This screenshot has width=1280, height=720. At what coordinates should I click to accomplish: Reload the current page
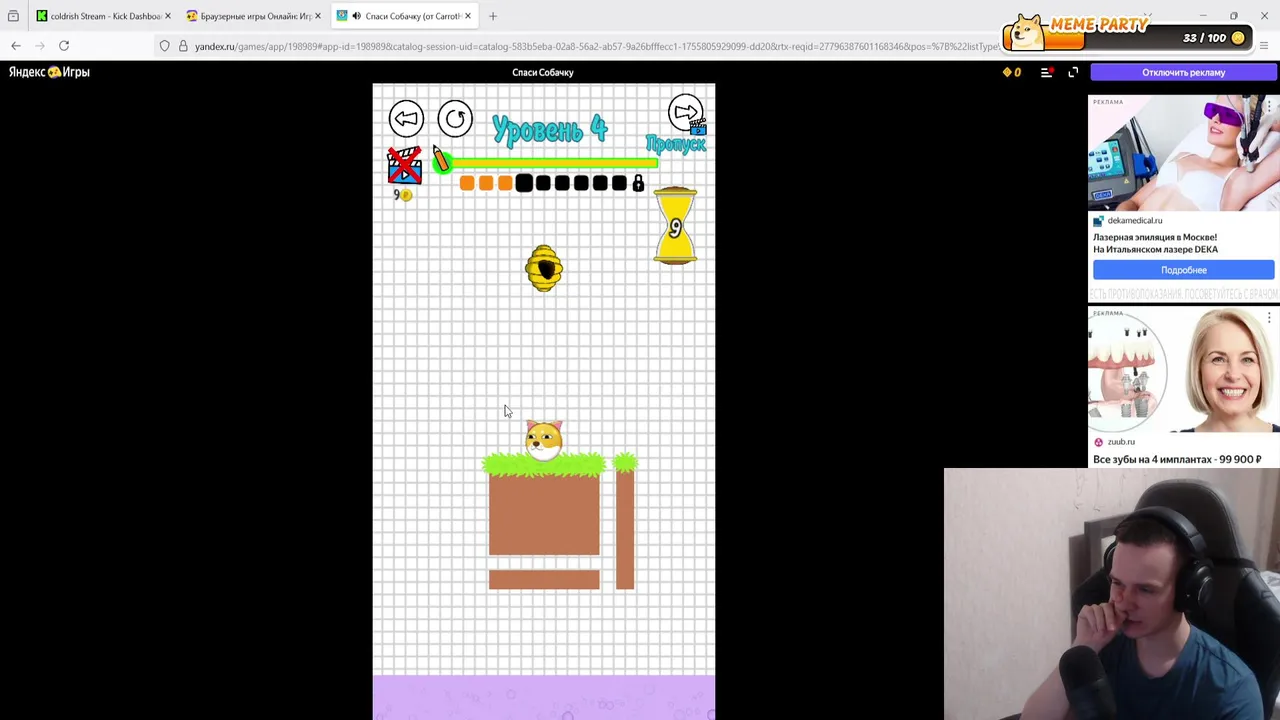[64, 46]
